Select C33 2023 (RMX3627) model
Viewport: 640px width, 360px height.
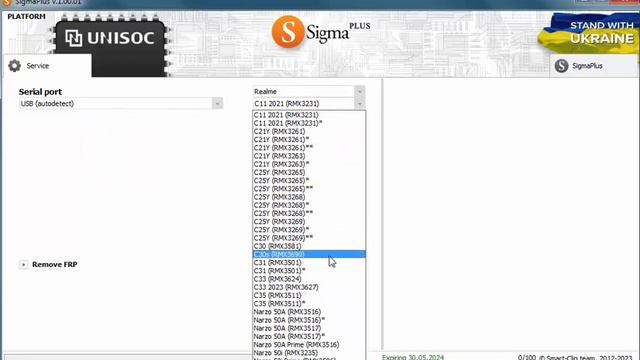point(309,287)
